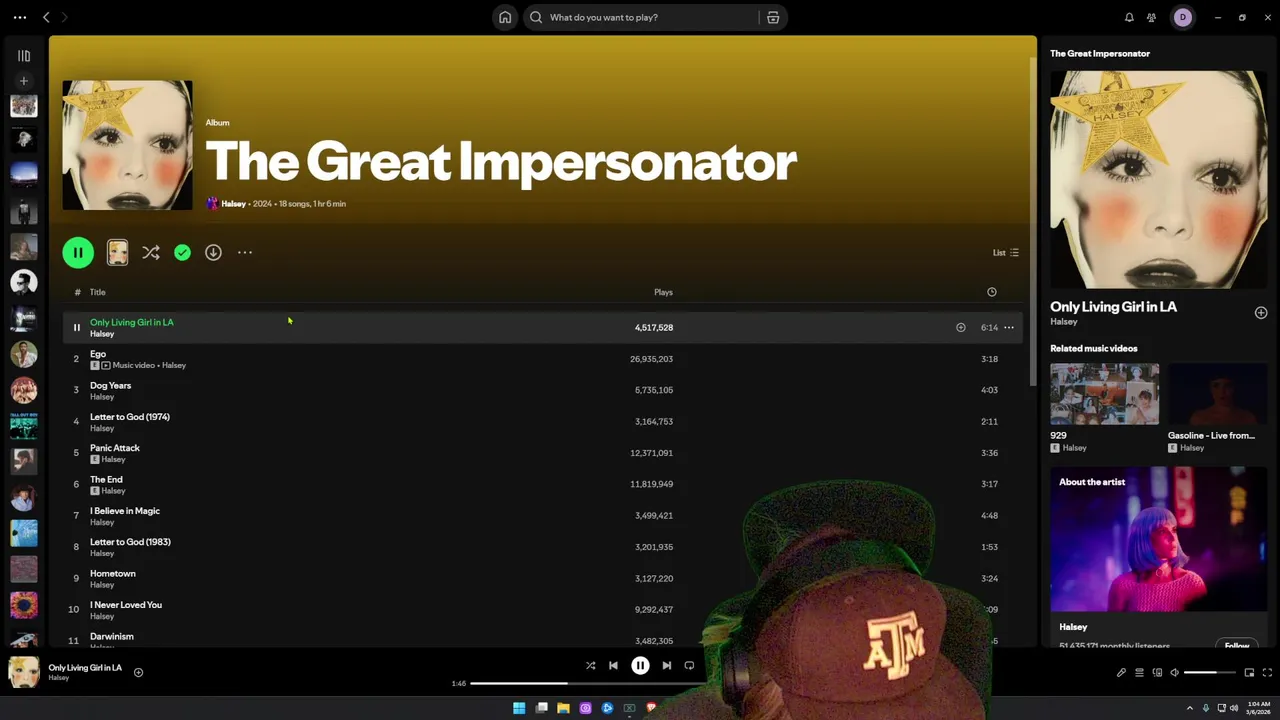Pause playback in bottom player bar
Image resolution: width=1280 pixels, height=720 pixels.
(x=640, y=665)
